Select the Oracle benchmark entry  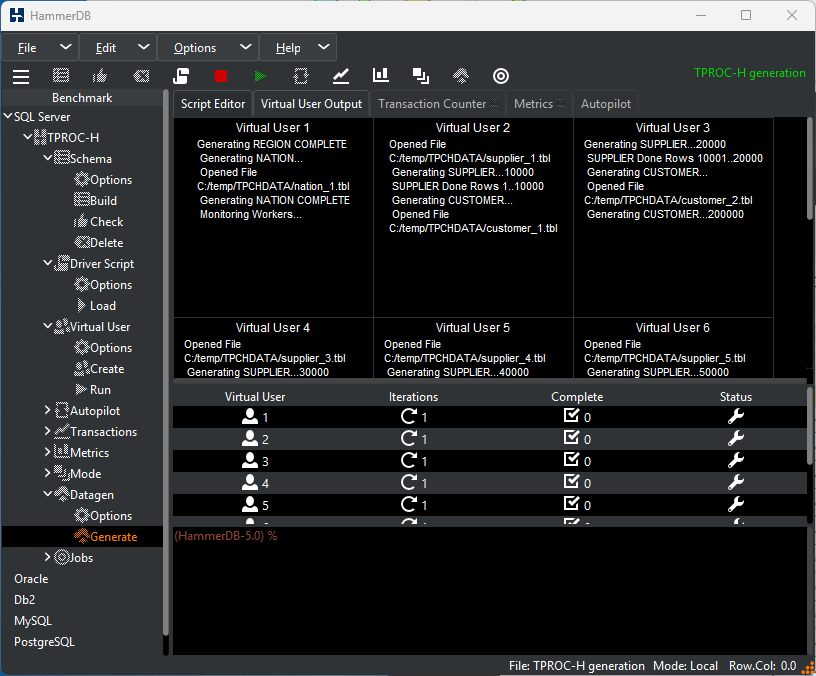tap(31, 579)
